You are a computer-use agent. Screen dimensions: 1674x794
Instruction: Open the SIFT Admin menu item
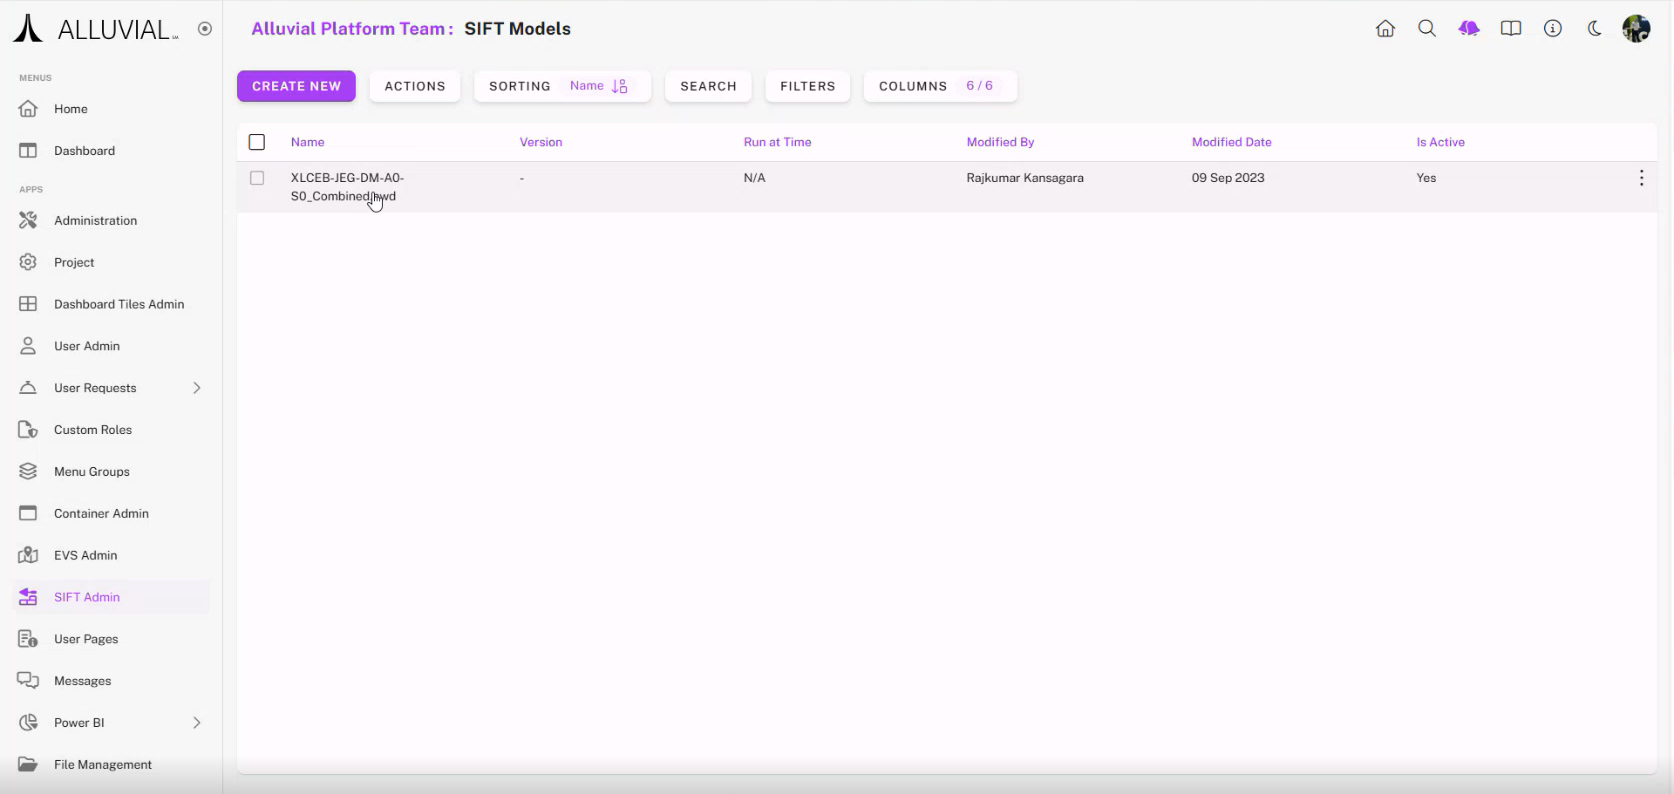point(87,597)
